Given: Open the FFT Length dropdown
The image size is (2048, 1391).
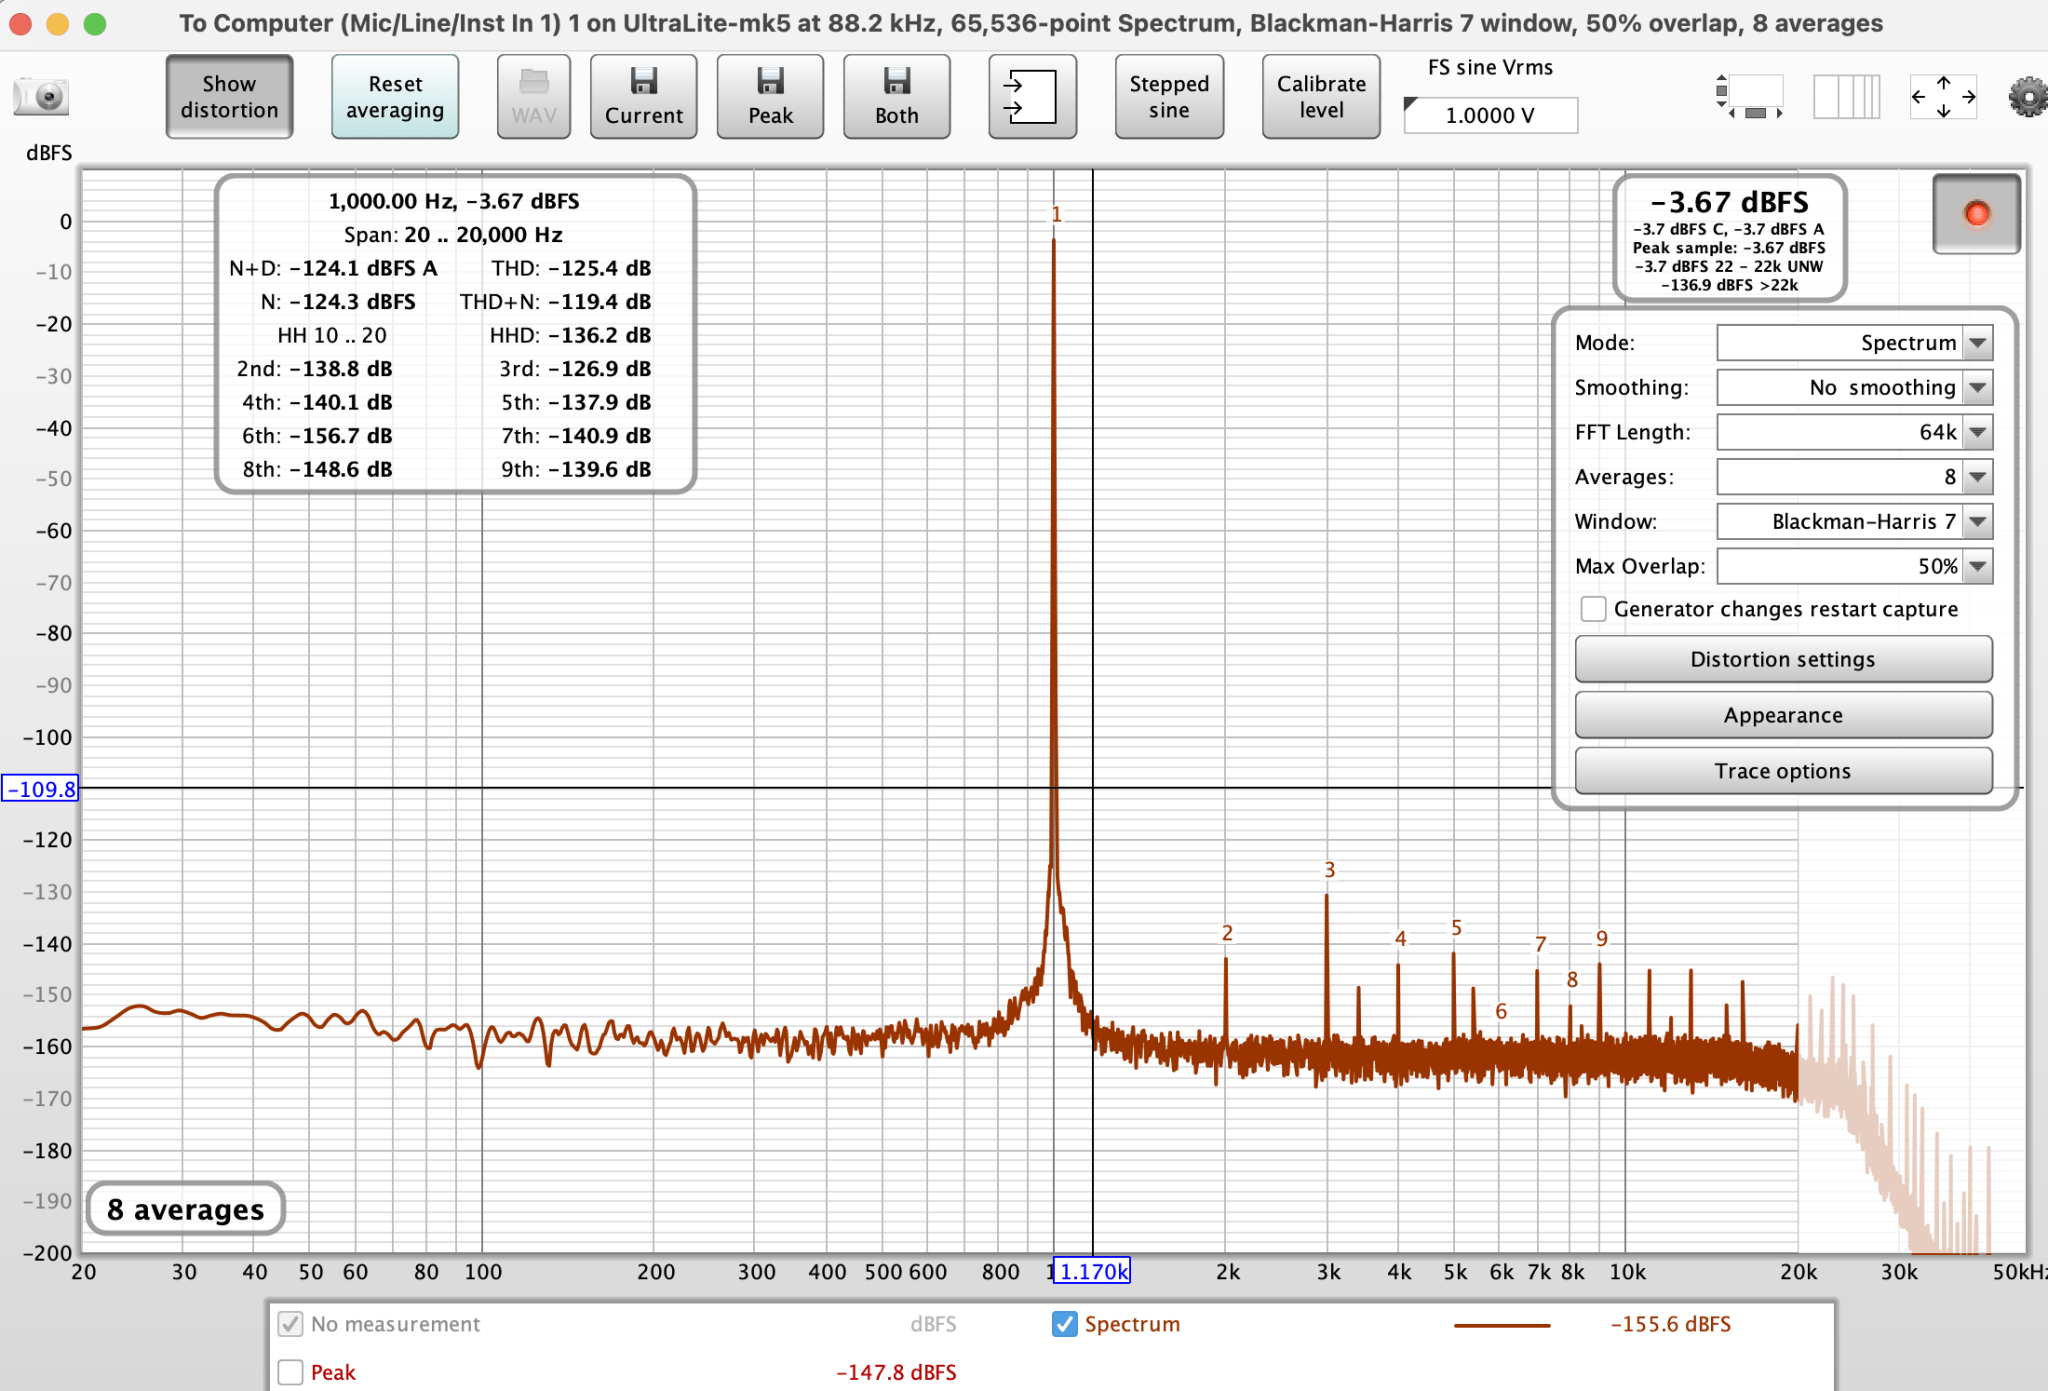Looking at the screenshot, I should pos(1854,432).
